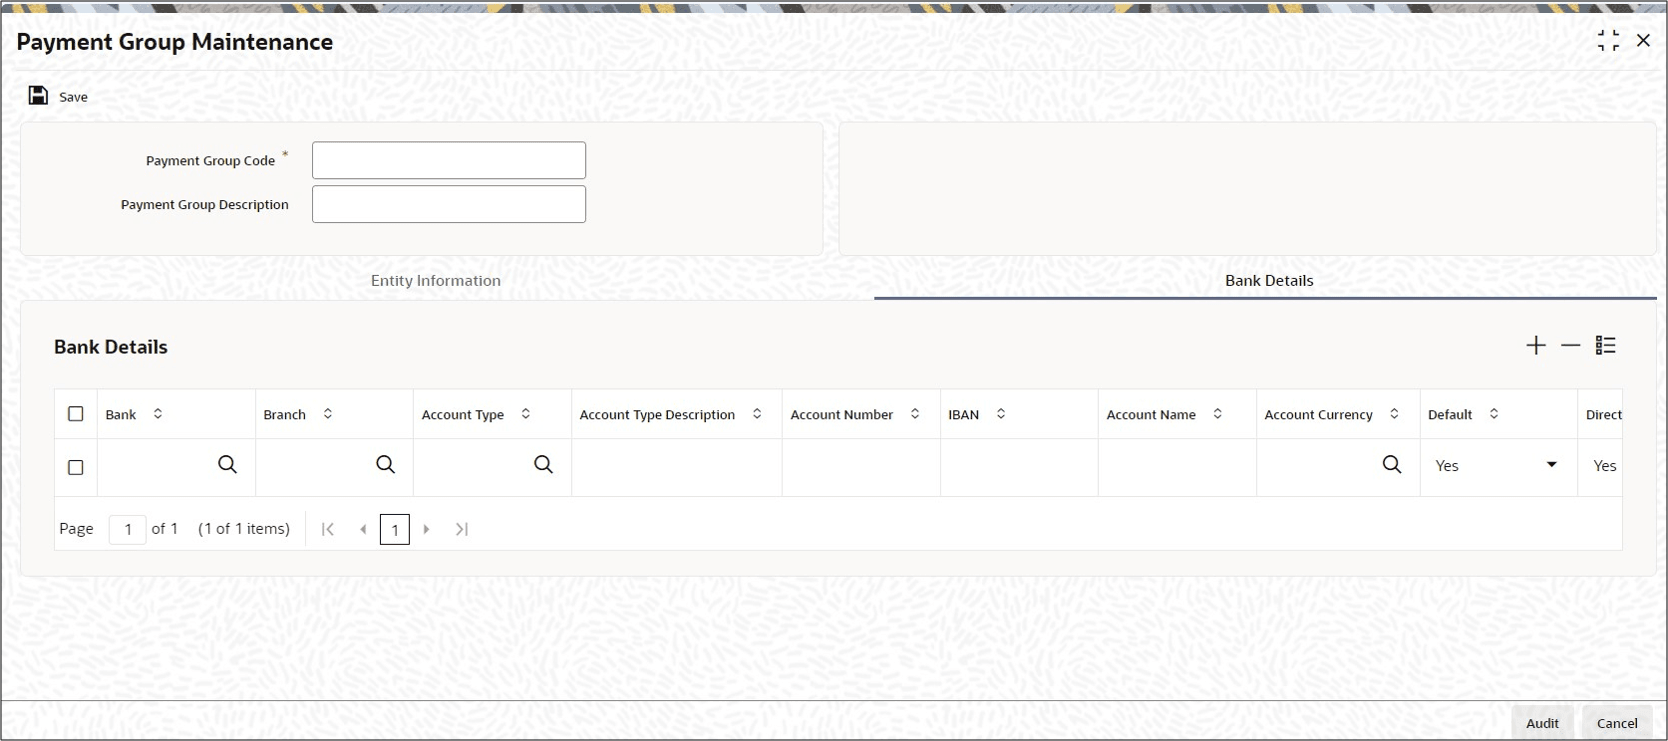1668x741 pixels.
Task: Click the Account Number cell
Action: [861, 467]
